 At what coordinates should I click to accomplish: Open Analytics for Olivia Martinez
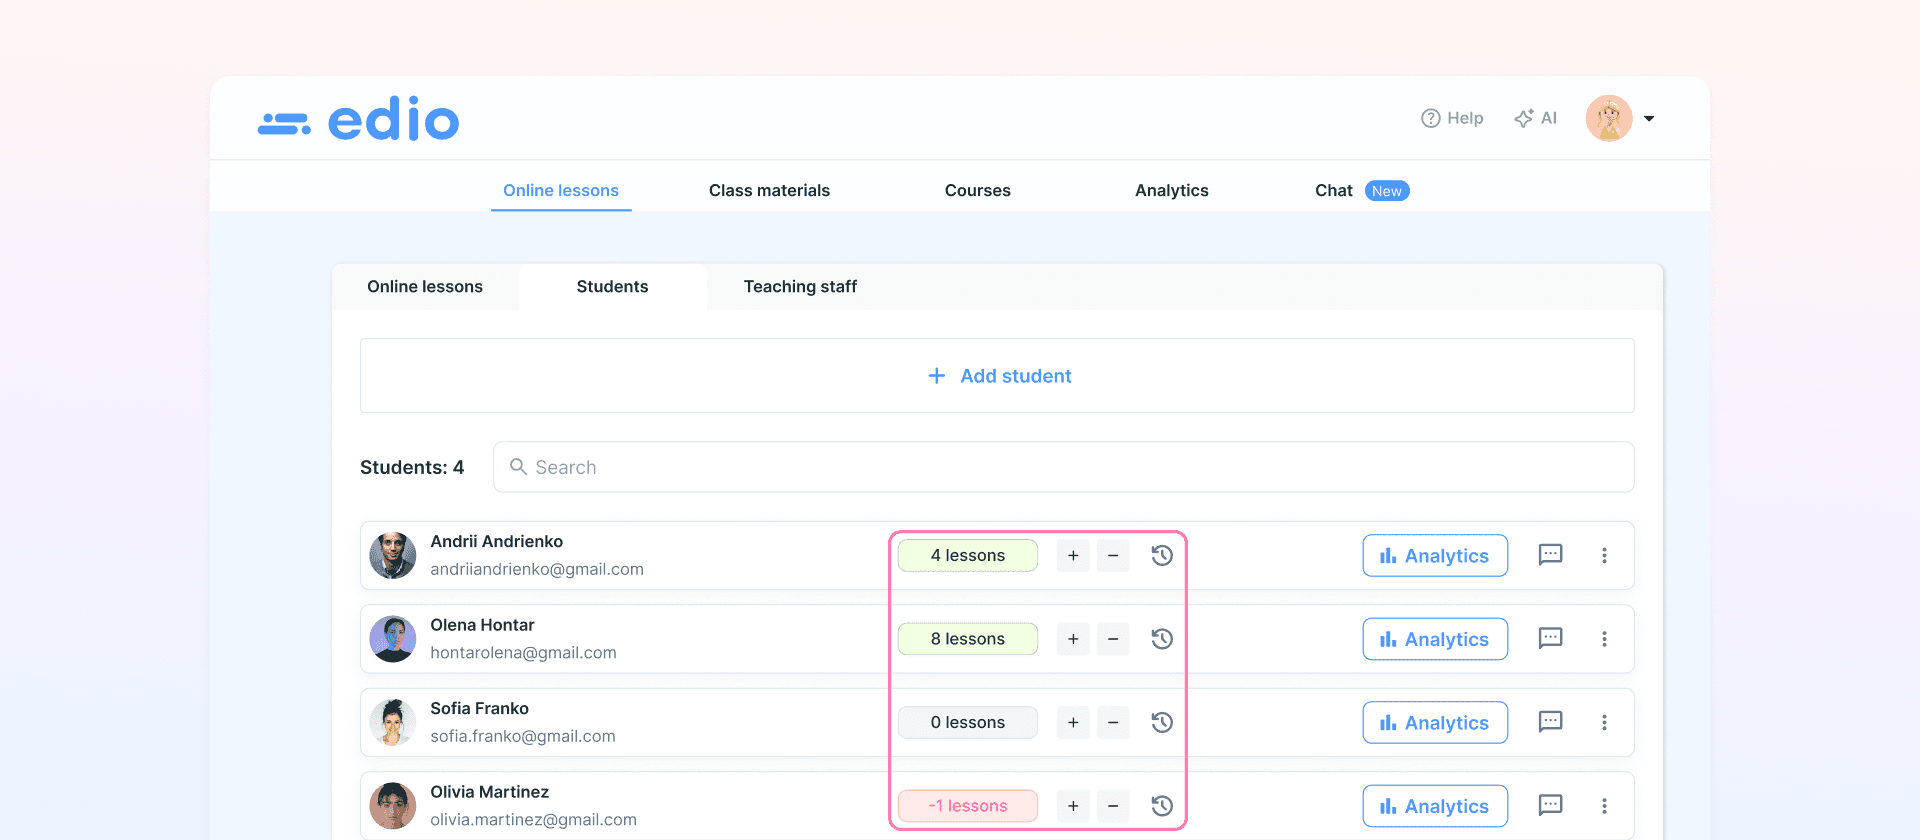coord(1435,806)
